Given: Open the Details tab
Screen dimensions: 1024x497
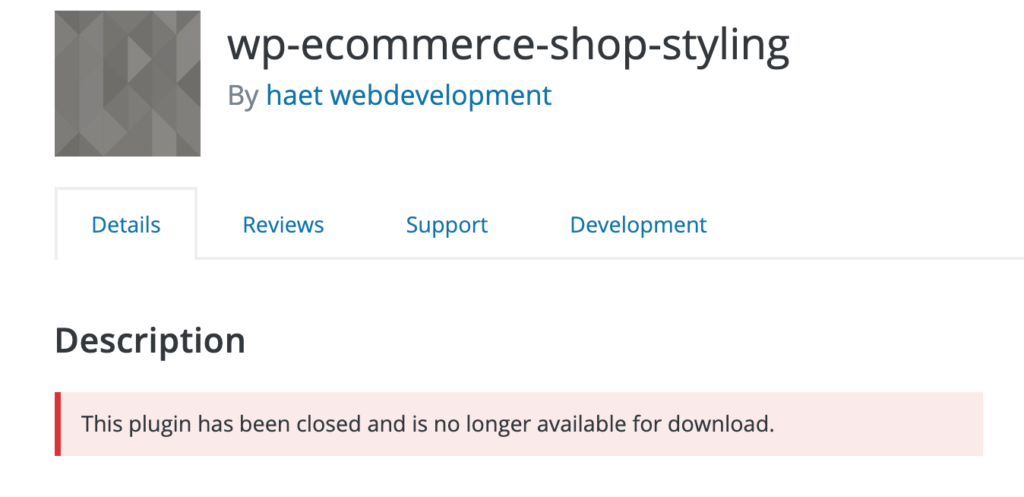Looking at the screenshot, I should (126, 225).
